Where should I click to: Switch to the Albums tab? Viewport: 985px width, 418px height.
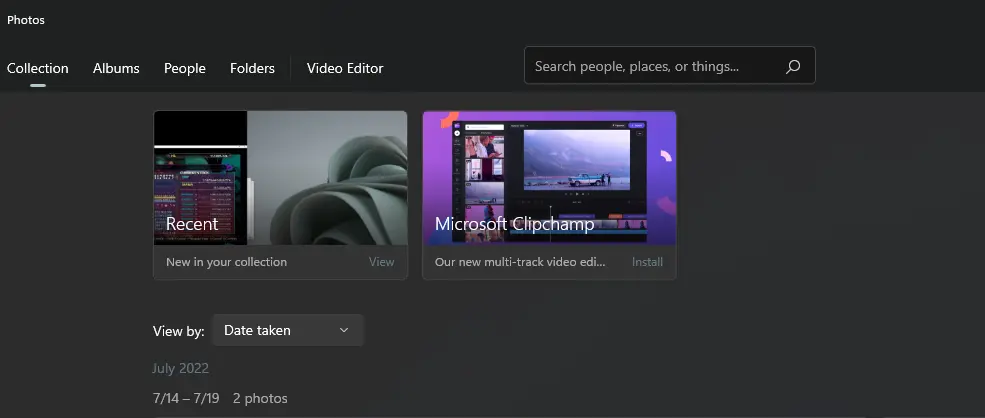116,69
